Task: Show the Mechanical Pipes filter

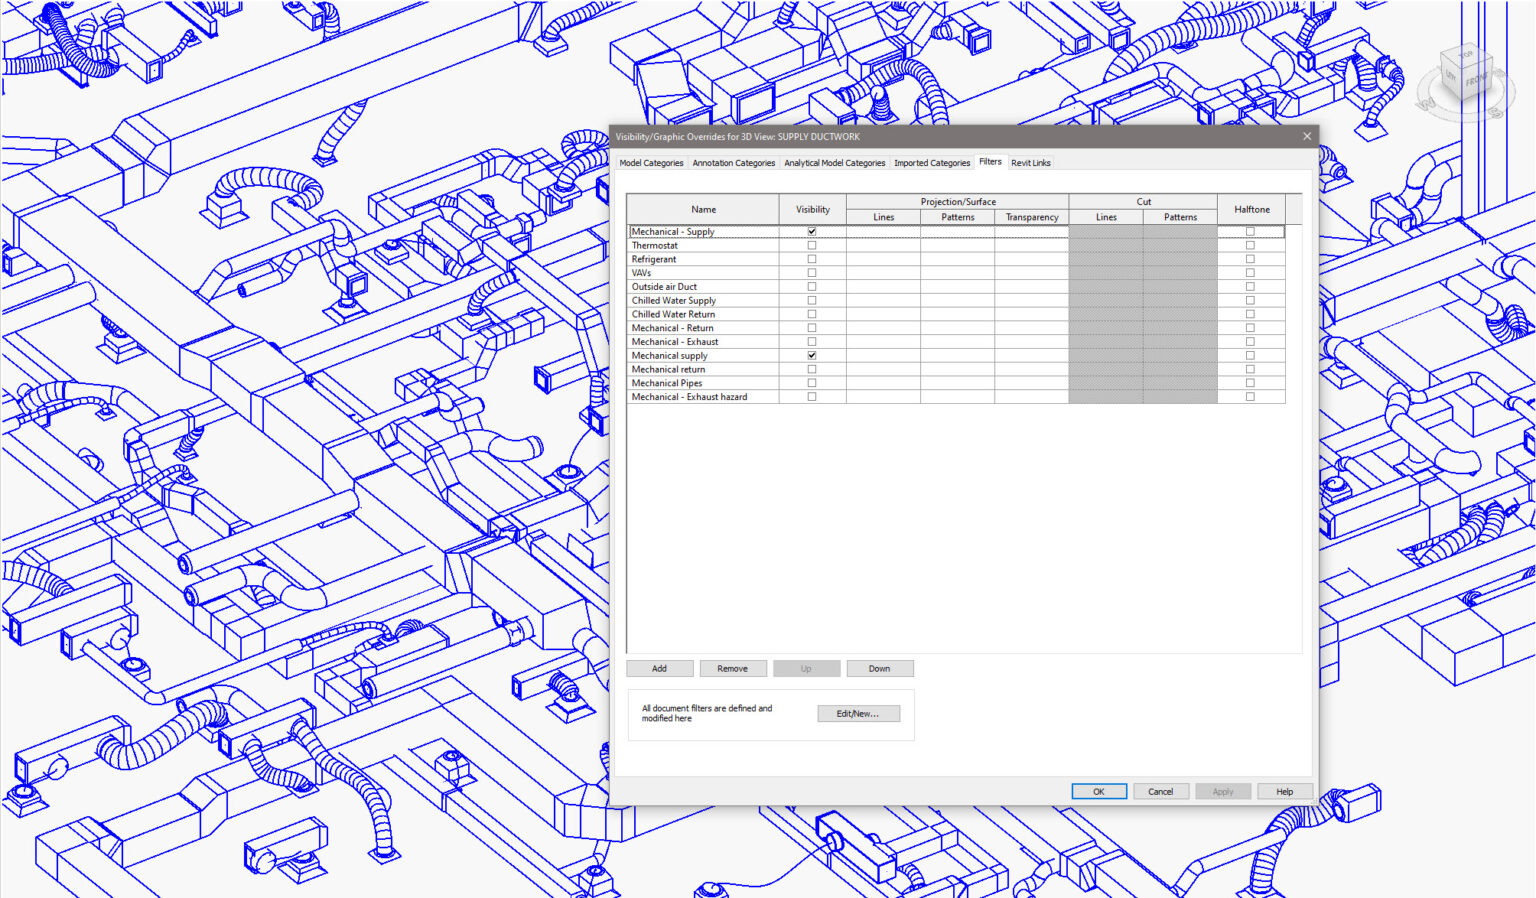Action: tap(812, 383)
